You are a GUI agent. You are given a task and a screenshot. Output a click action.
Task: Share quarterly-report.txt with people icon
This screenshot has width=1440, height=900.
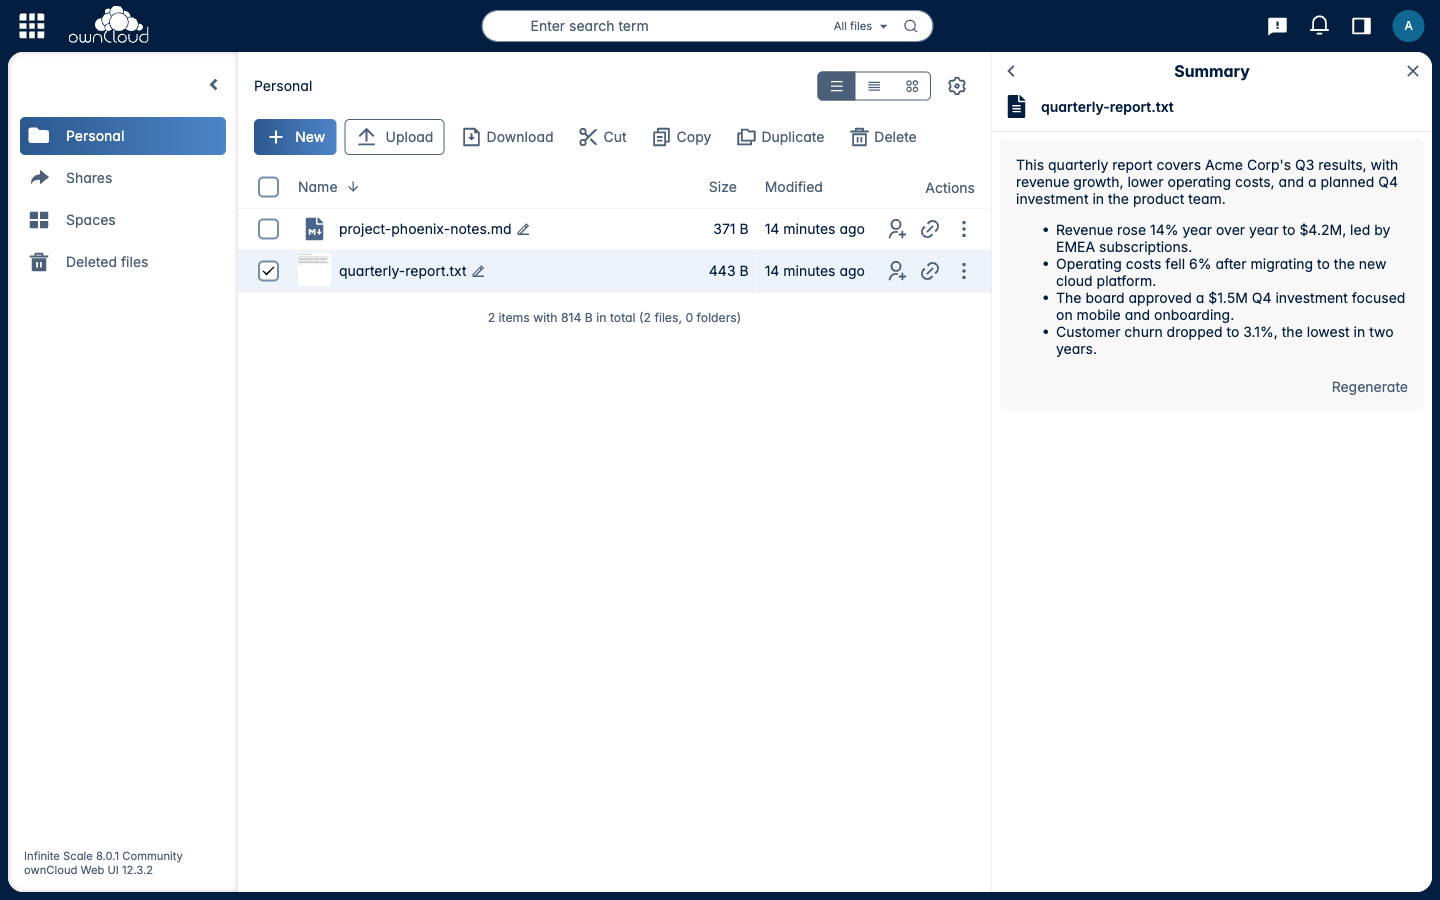click(x=897, y=271)
